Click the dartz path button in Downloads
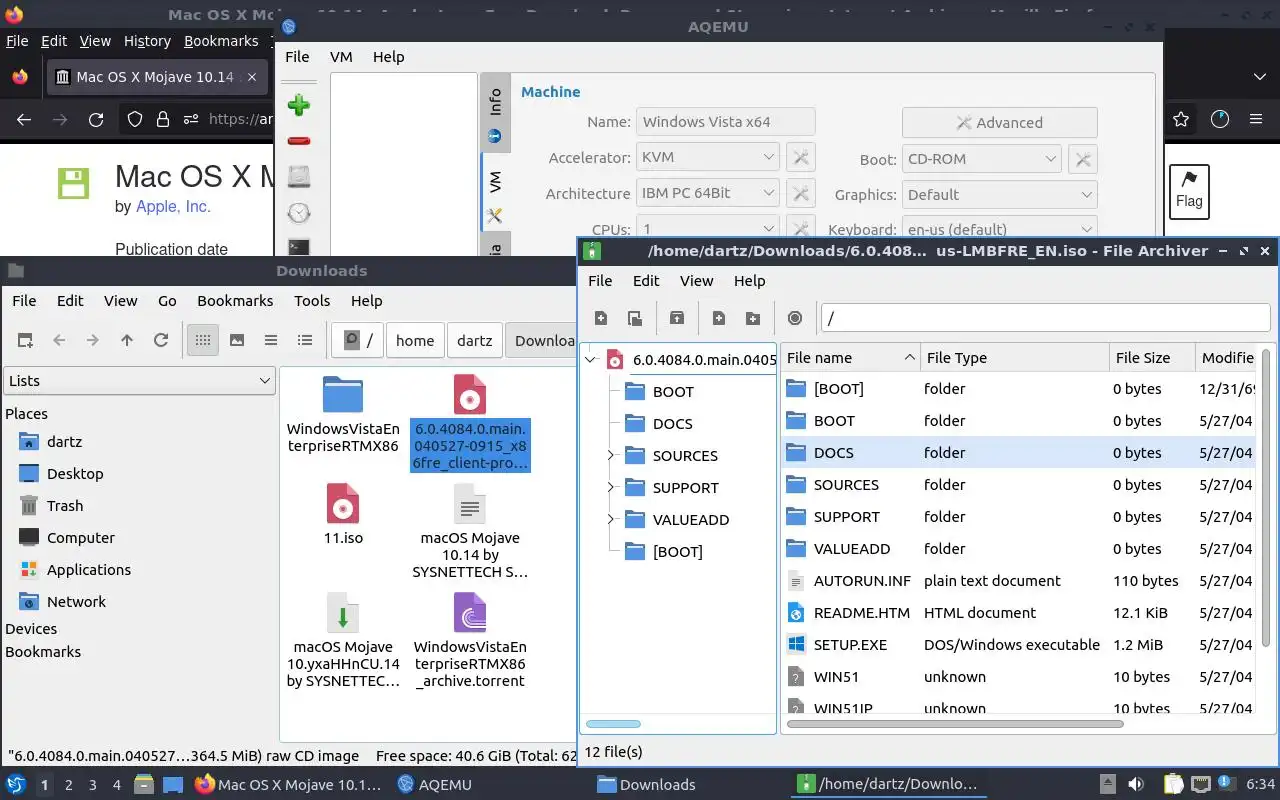 [474, 340]
